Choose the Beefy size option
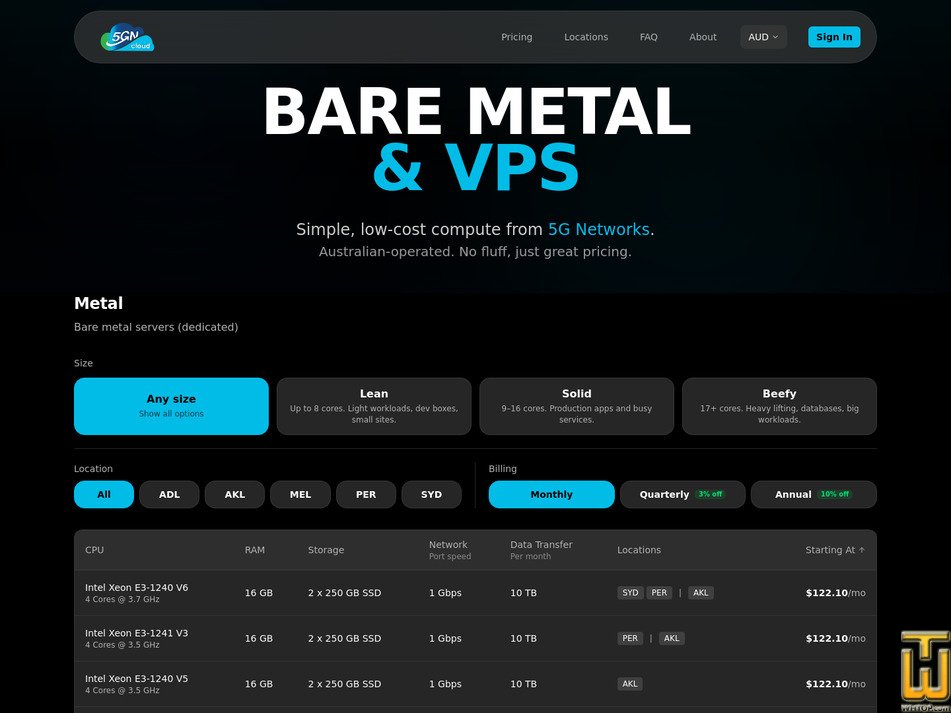Image resolution: width=951 pixels, height=713 pixels. (x=779, y=406)
